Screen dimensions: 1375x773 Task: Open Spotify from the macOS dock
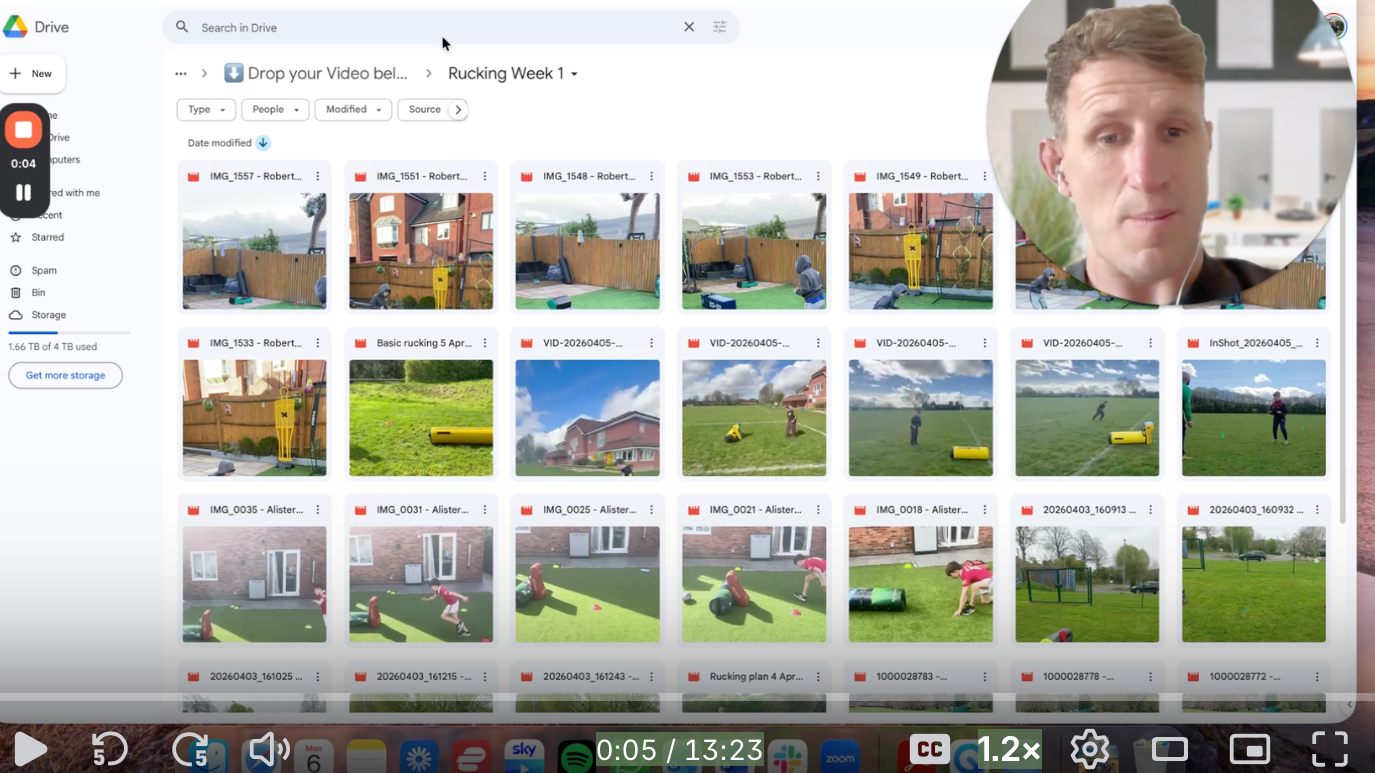click(576, 757)
